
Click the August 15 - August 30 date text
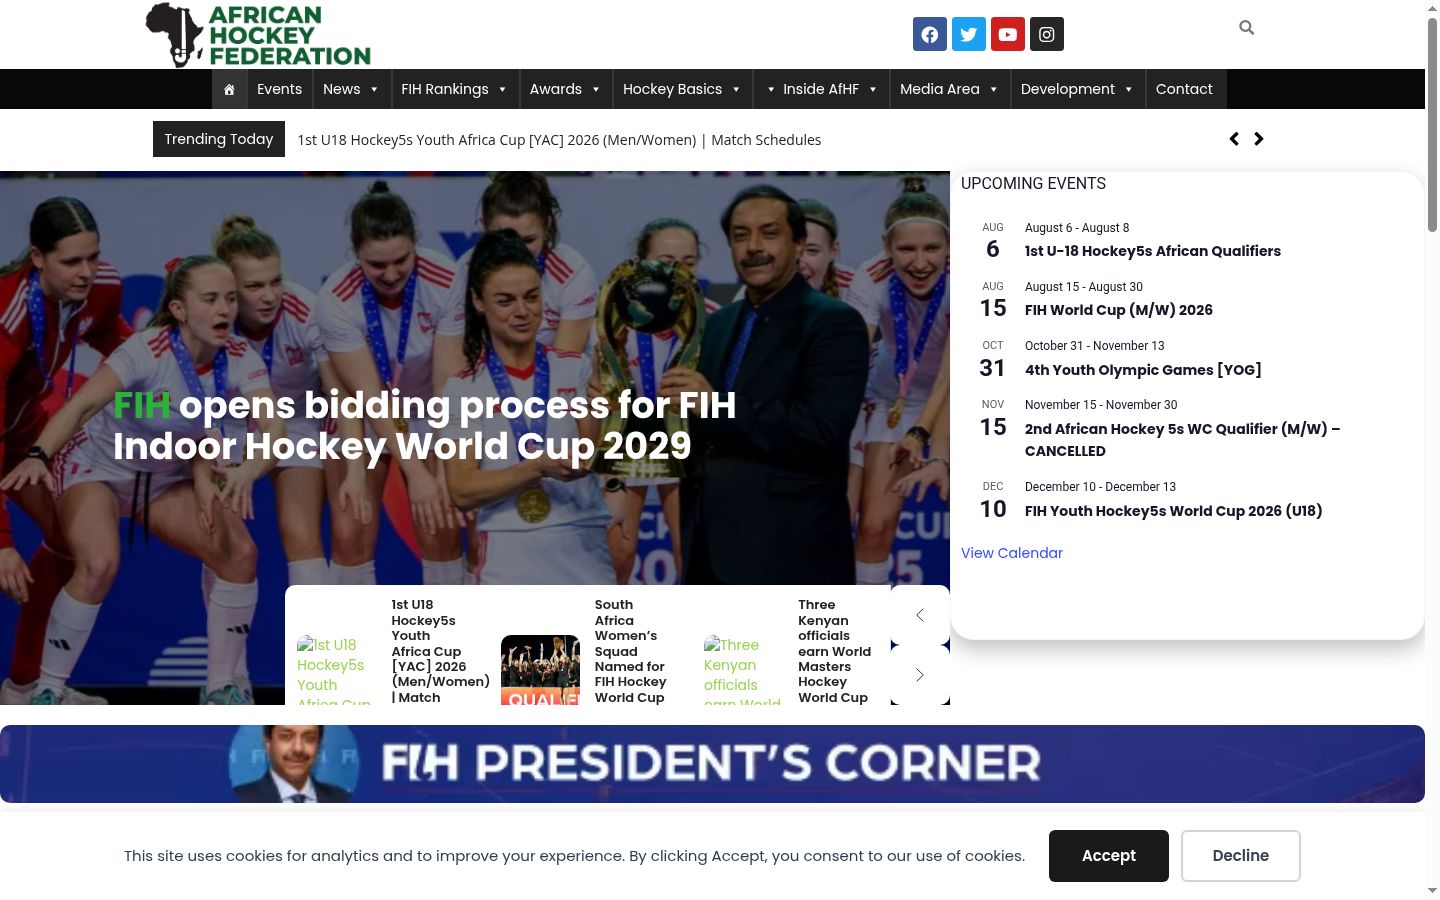point(1084,287)
